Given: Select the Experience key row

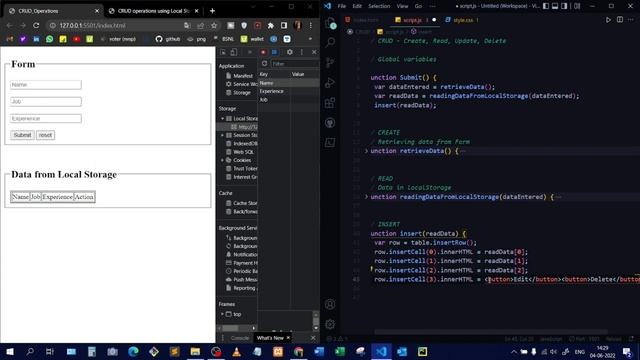Looking at the screenshot, I should pos(289,91).
